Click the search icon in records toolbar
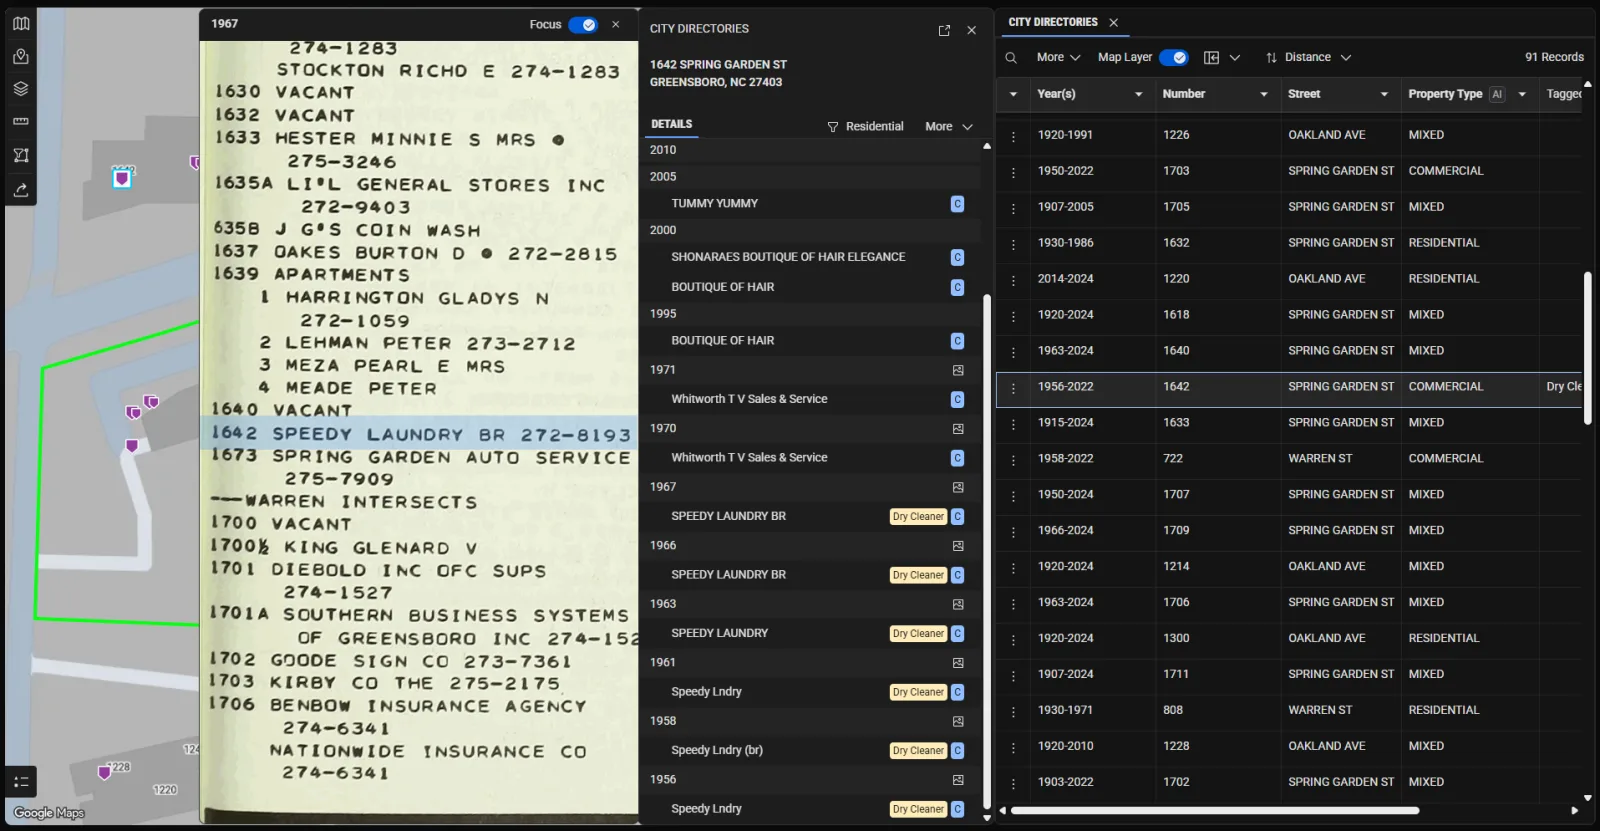 [x=1011, y=58]
